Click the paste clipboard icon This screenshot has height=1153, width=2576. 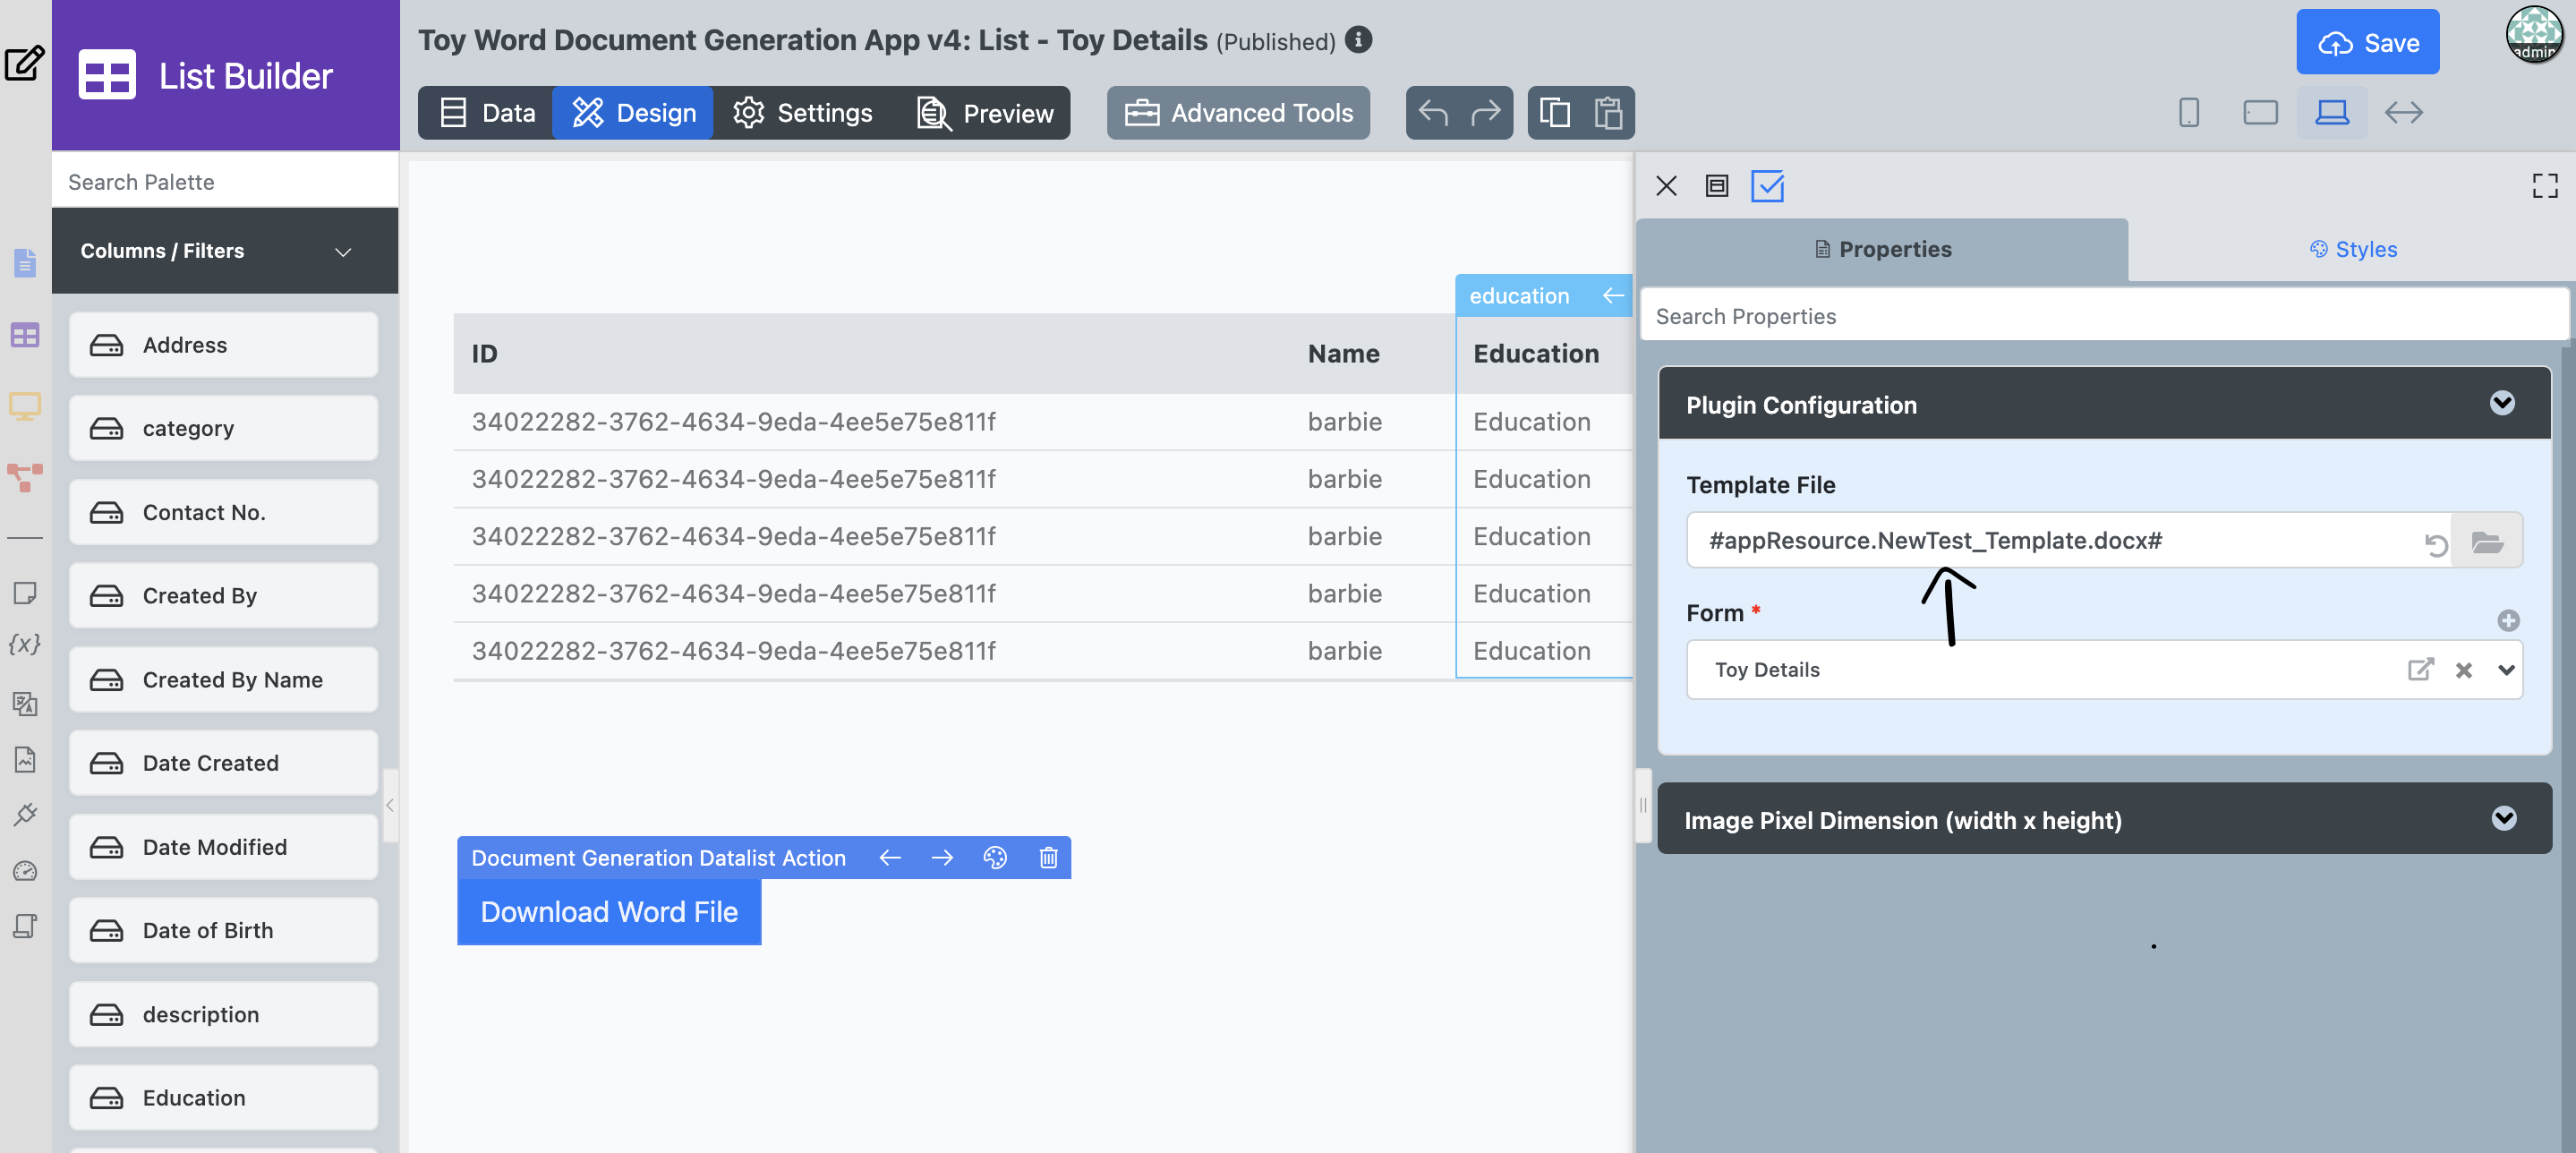[1608, 113]
